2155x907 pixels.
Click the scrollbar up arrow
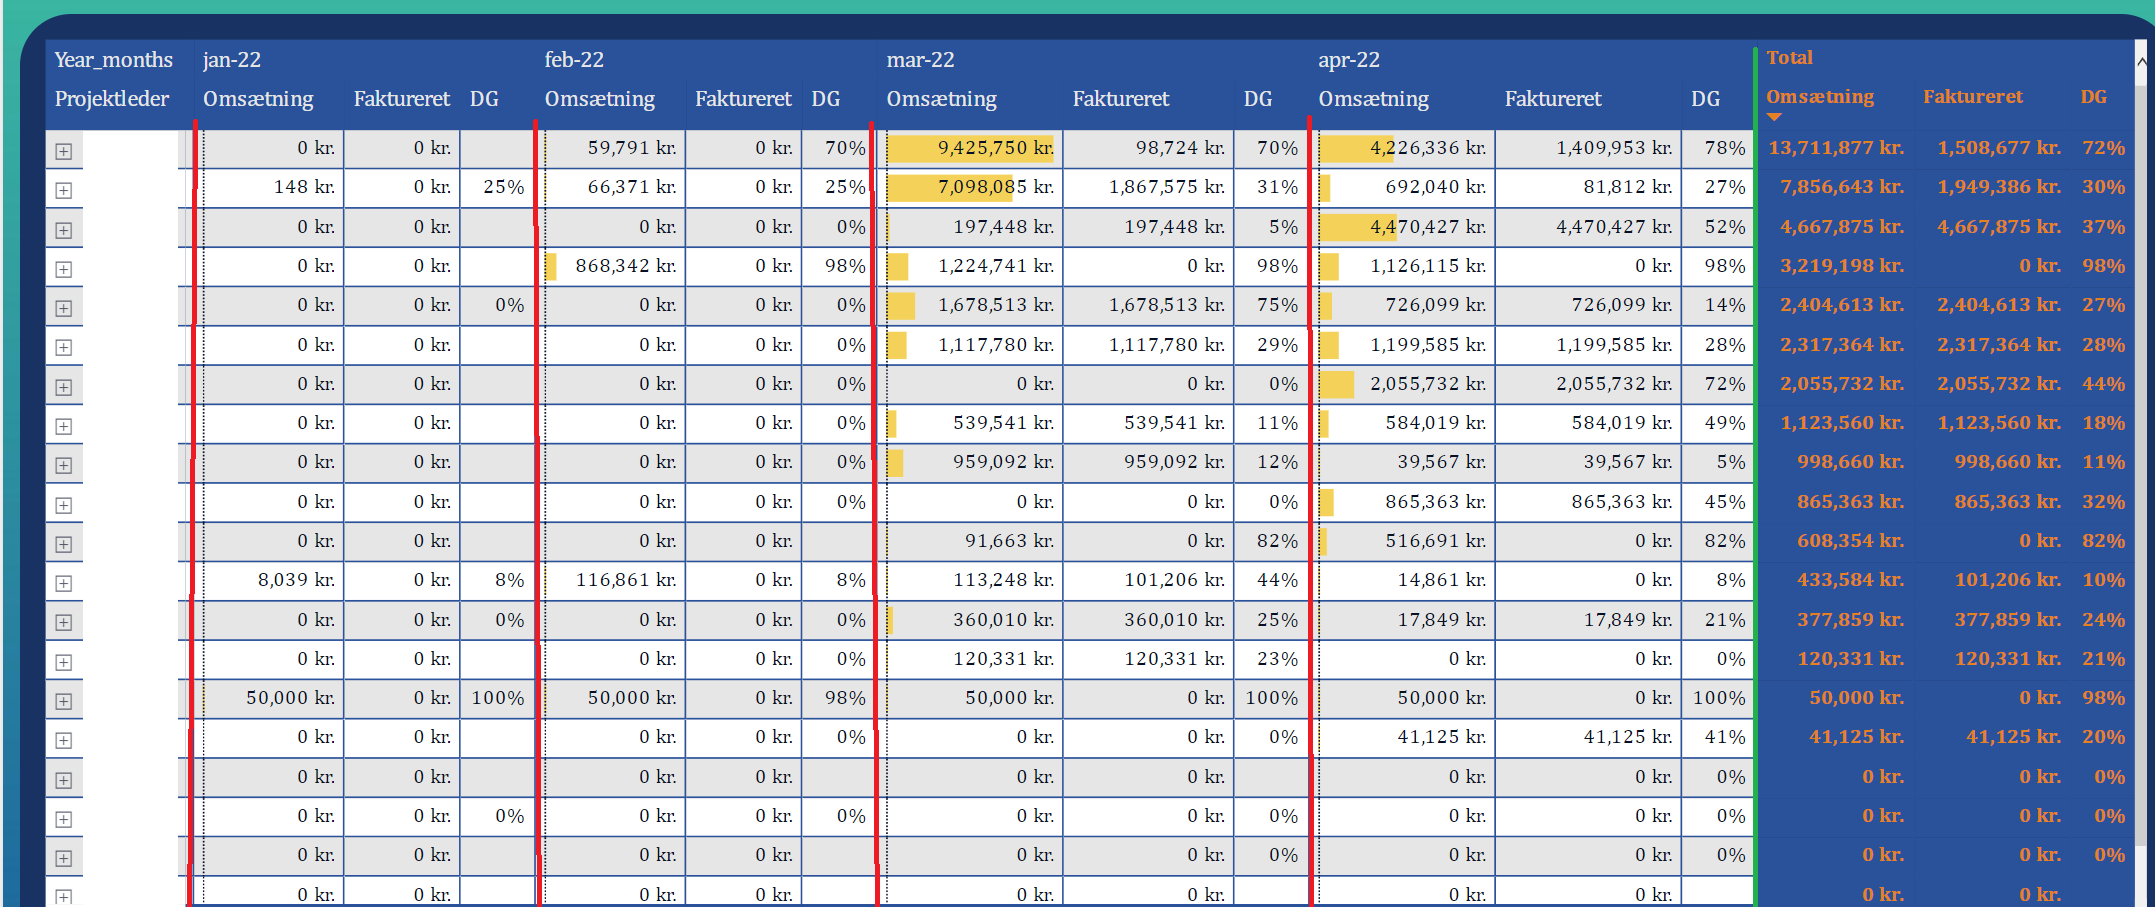pyautogui.click(x=2141, y=62)
